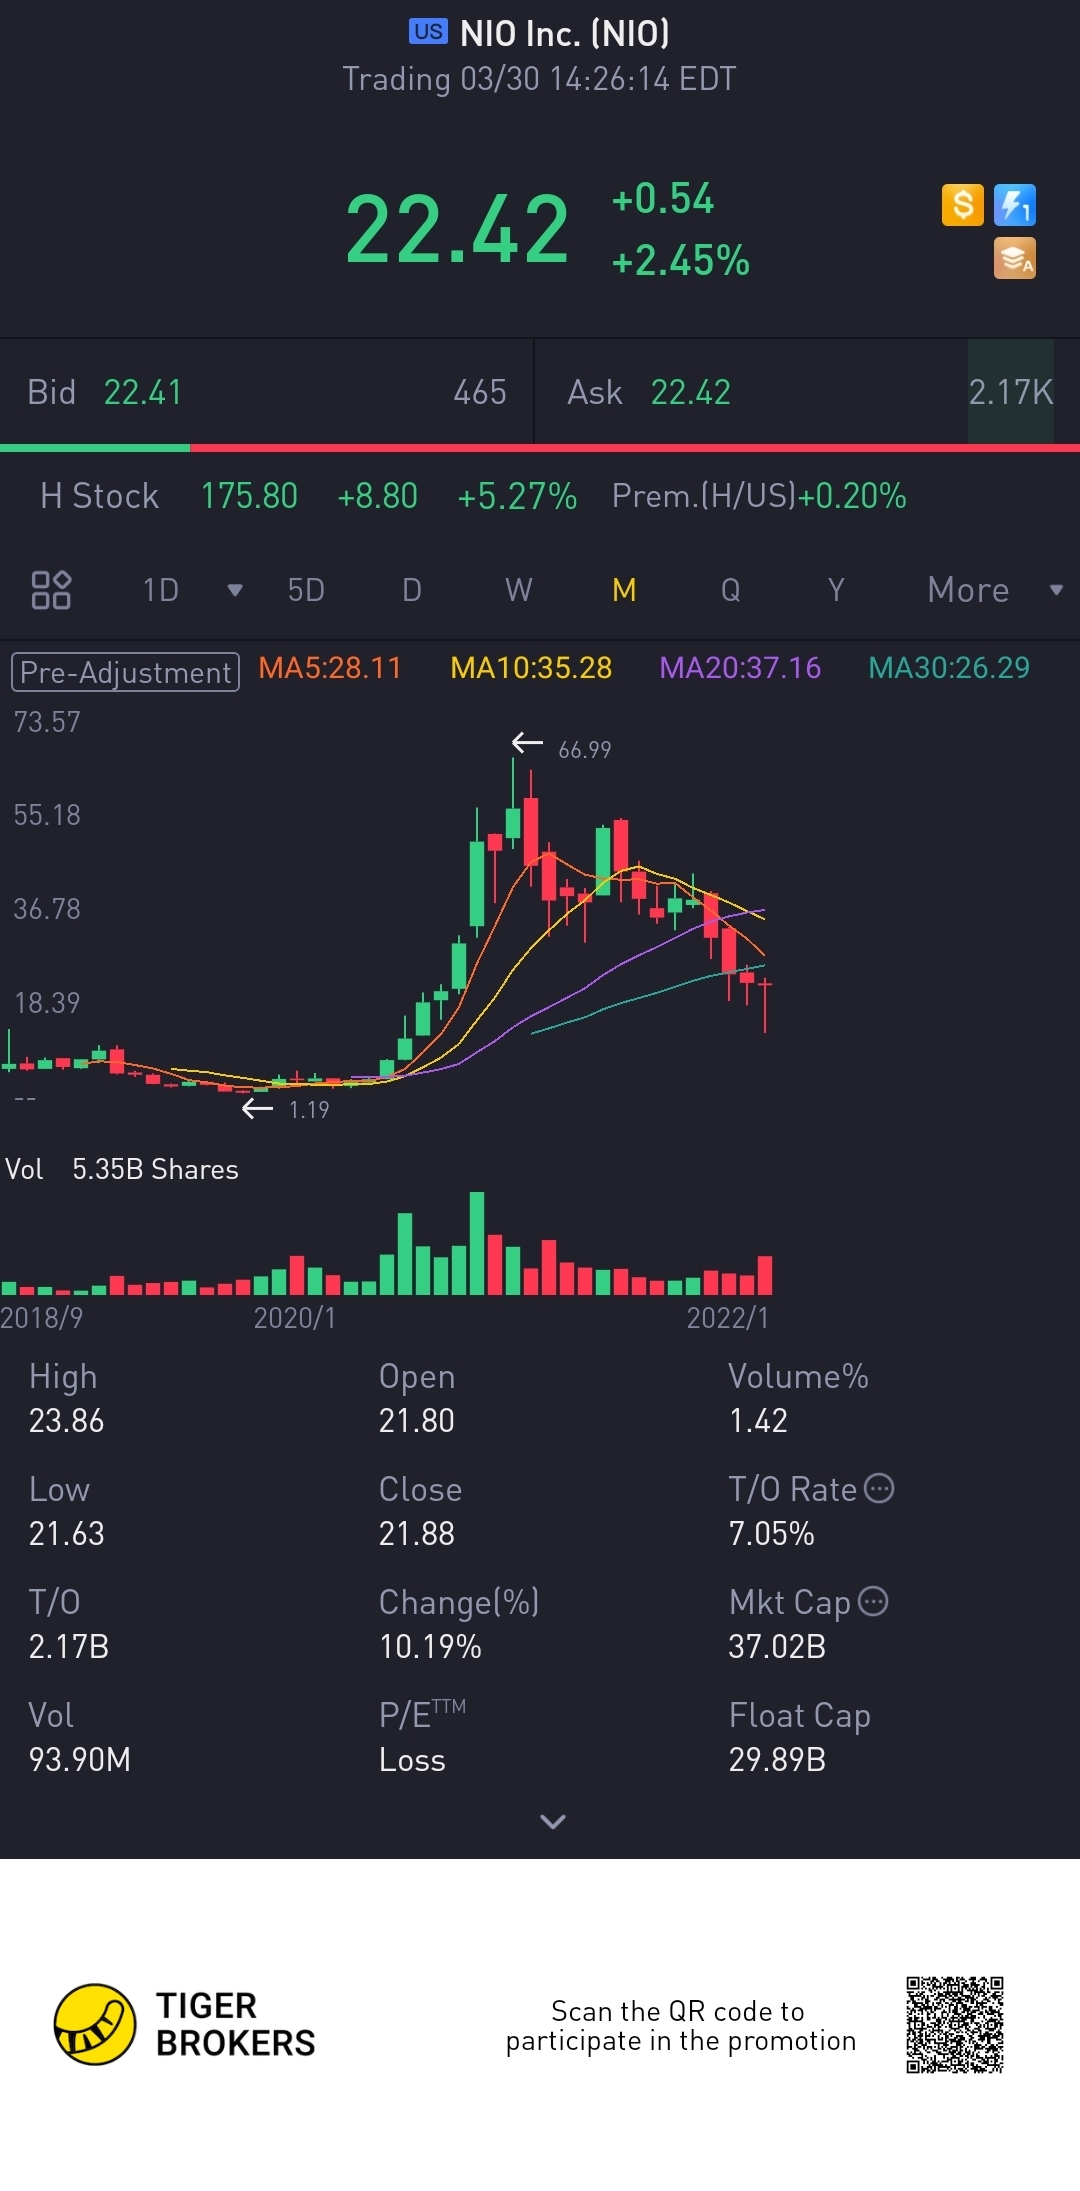Tap the High value 23.86

click(66, 1420)
